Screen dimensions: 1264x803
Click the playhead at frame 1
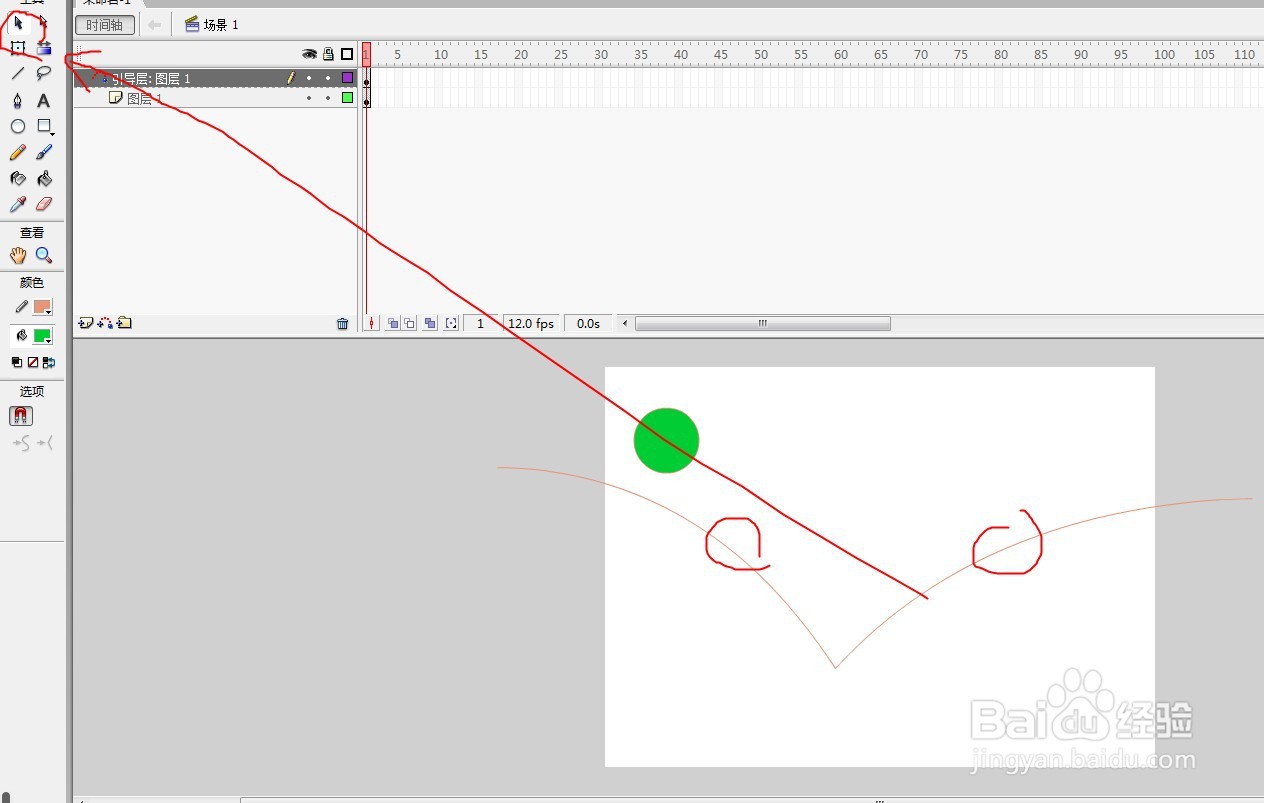click(366, 54)
